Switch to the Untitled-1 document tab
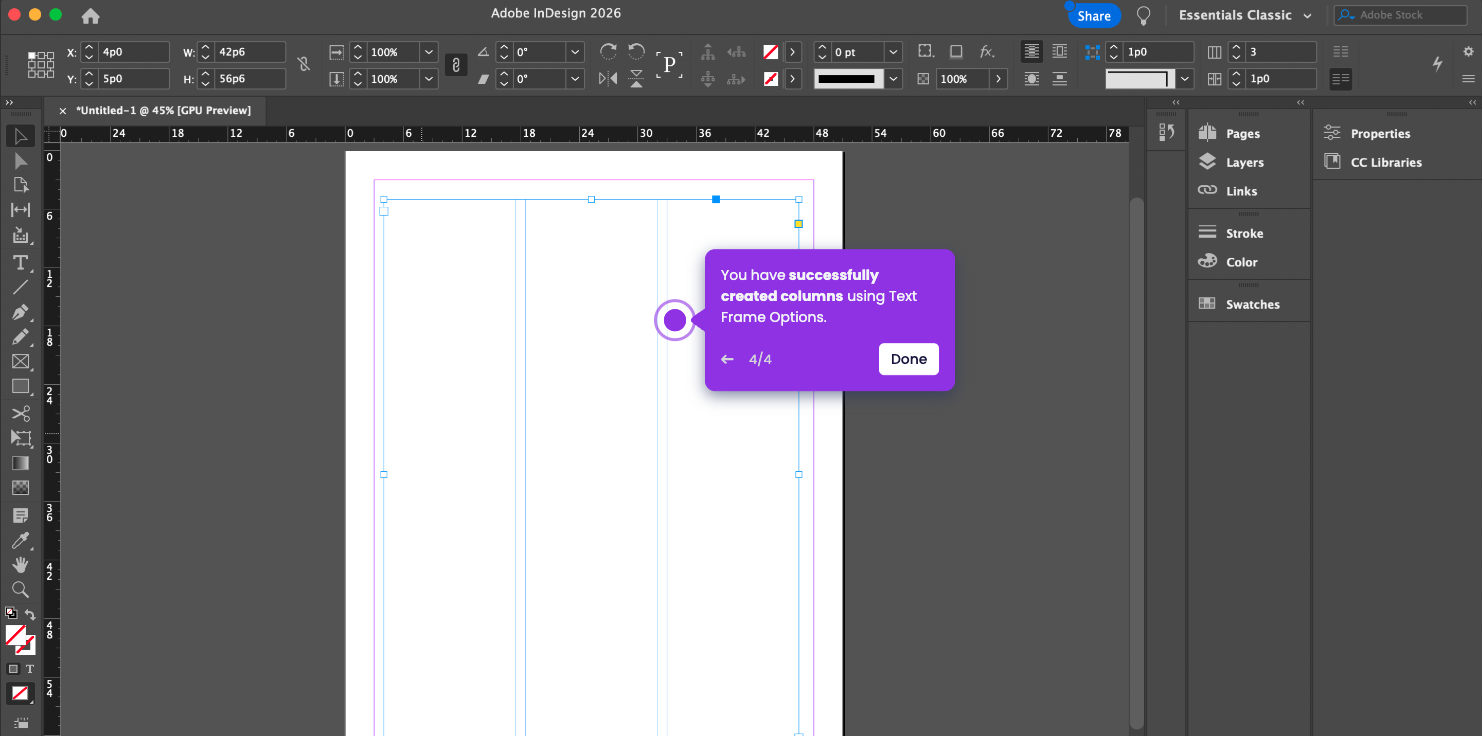The image size is (1482, 736). 163,110
